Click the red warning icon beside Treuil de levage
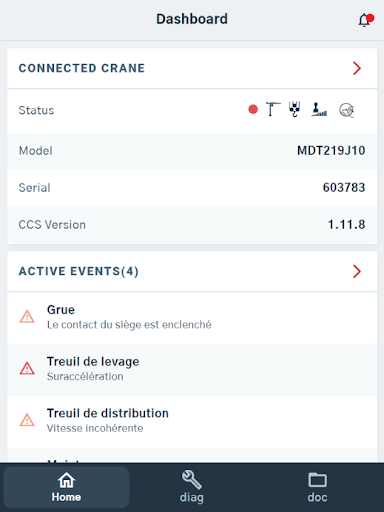The height and width of the screenshot is (512, 384). [27, 368]
